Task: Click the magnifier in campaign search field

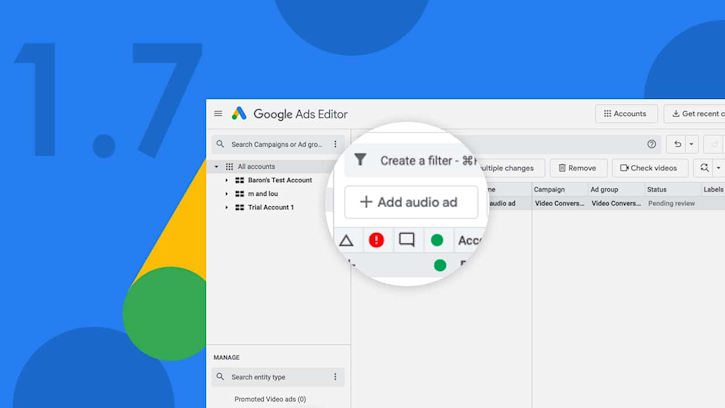Action: (220, 144)
